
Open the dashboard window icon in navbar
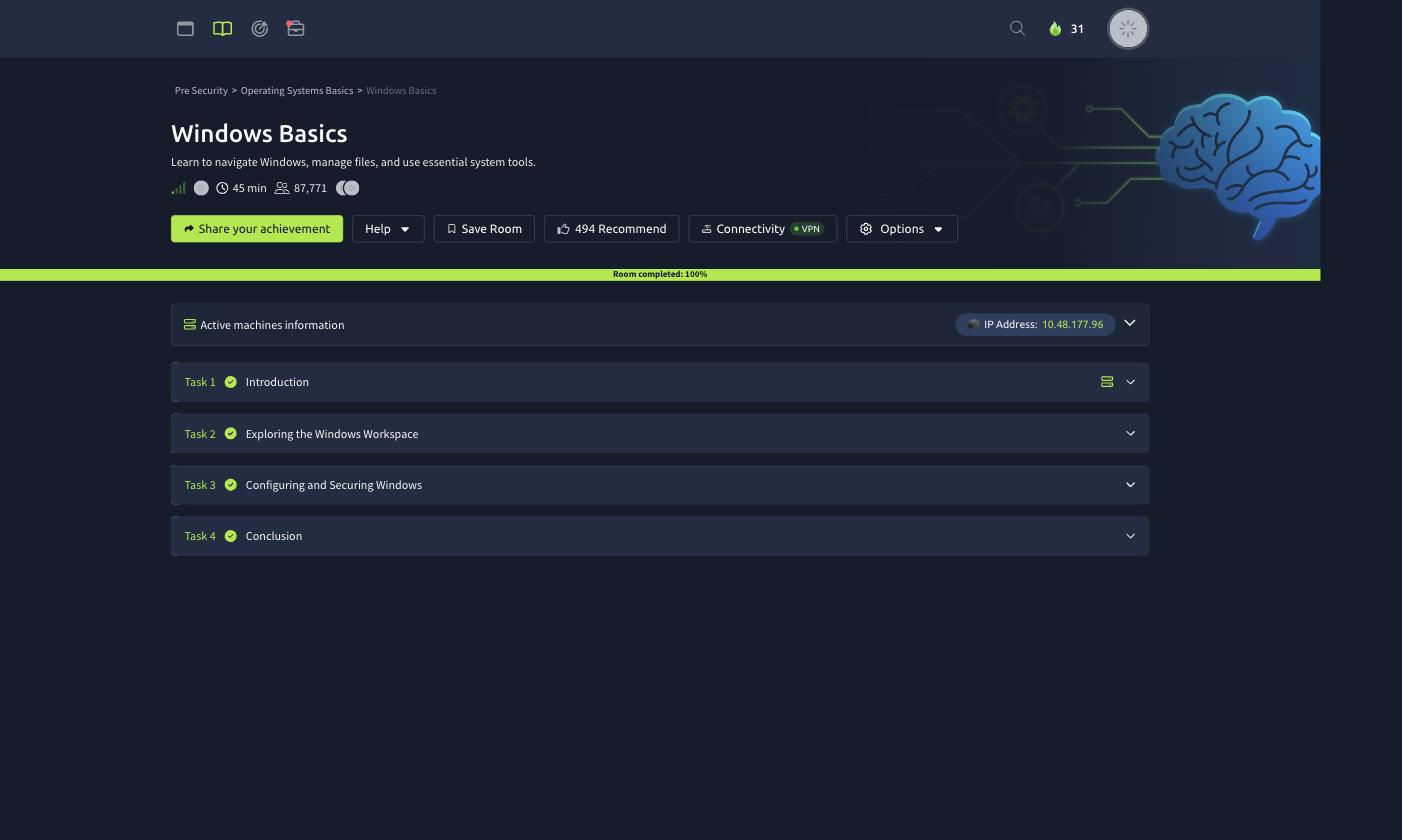[185, 29]
